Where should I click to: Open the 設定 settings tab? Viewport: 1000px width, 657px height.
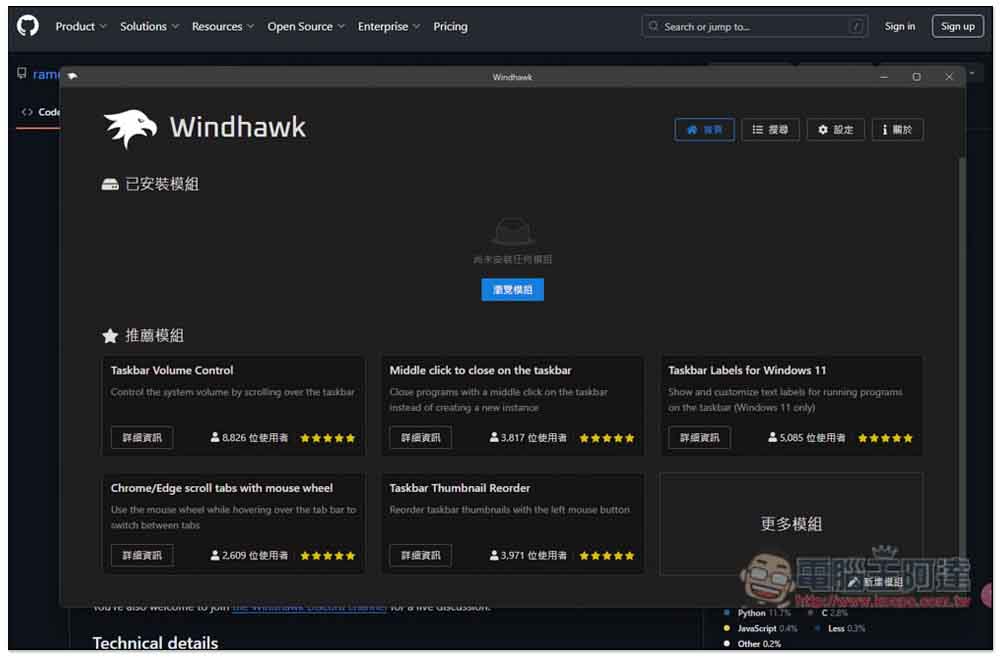(835, 129)
